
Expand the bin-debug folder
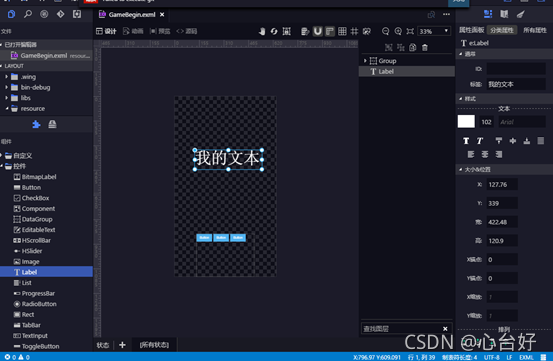(x=6, y=87)
